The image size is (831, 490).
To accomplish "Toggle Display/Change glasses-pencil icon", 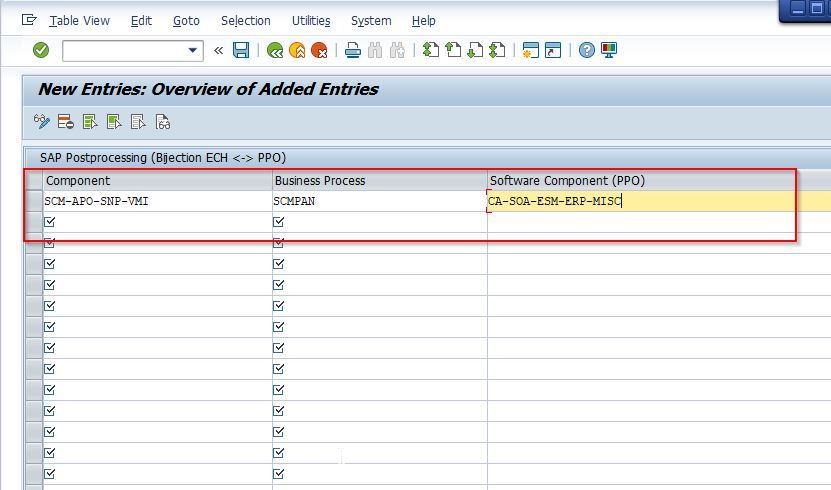I will (x=41, y=122).
